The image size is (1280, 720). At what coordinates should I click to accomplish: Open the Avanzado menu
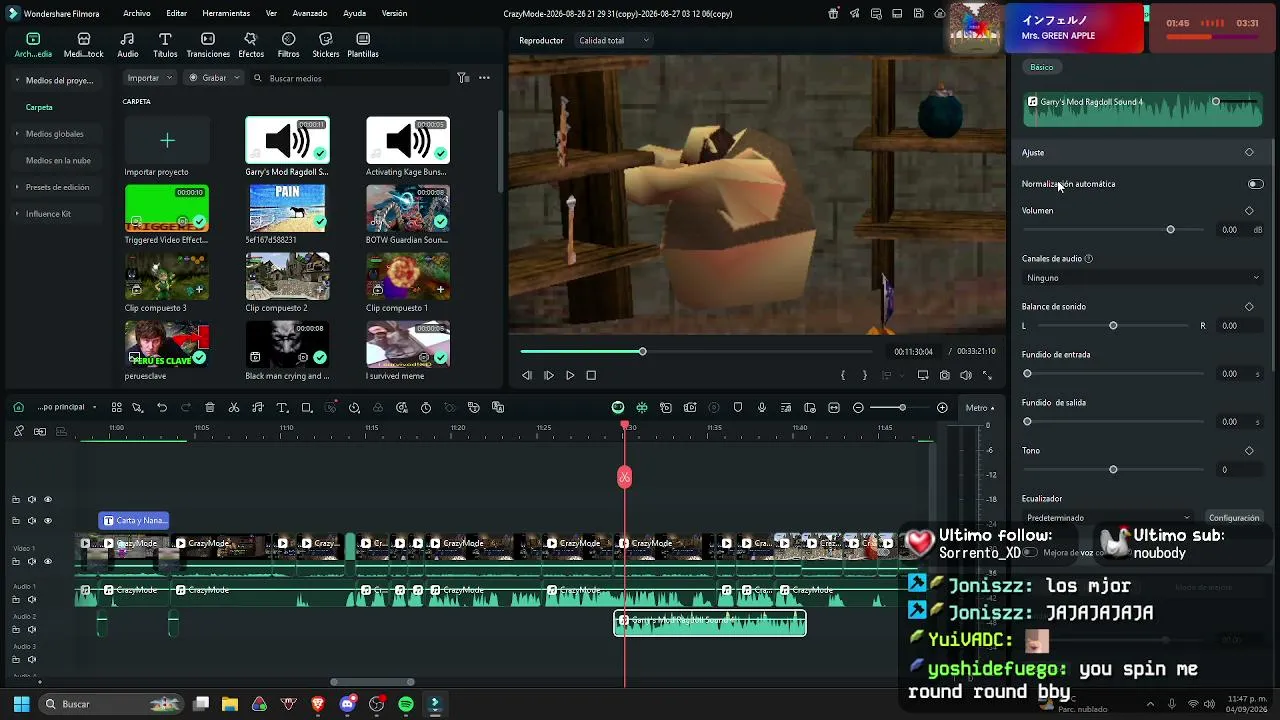(310, 14)
